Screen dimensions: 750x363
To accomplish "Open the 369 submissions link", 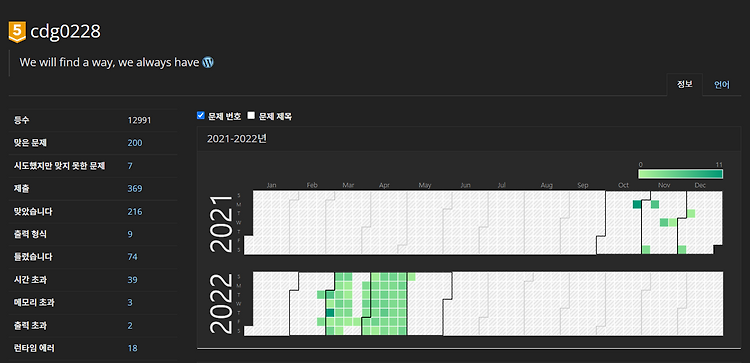I will [x=135, y=189].
